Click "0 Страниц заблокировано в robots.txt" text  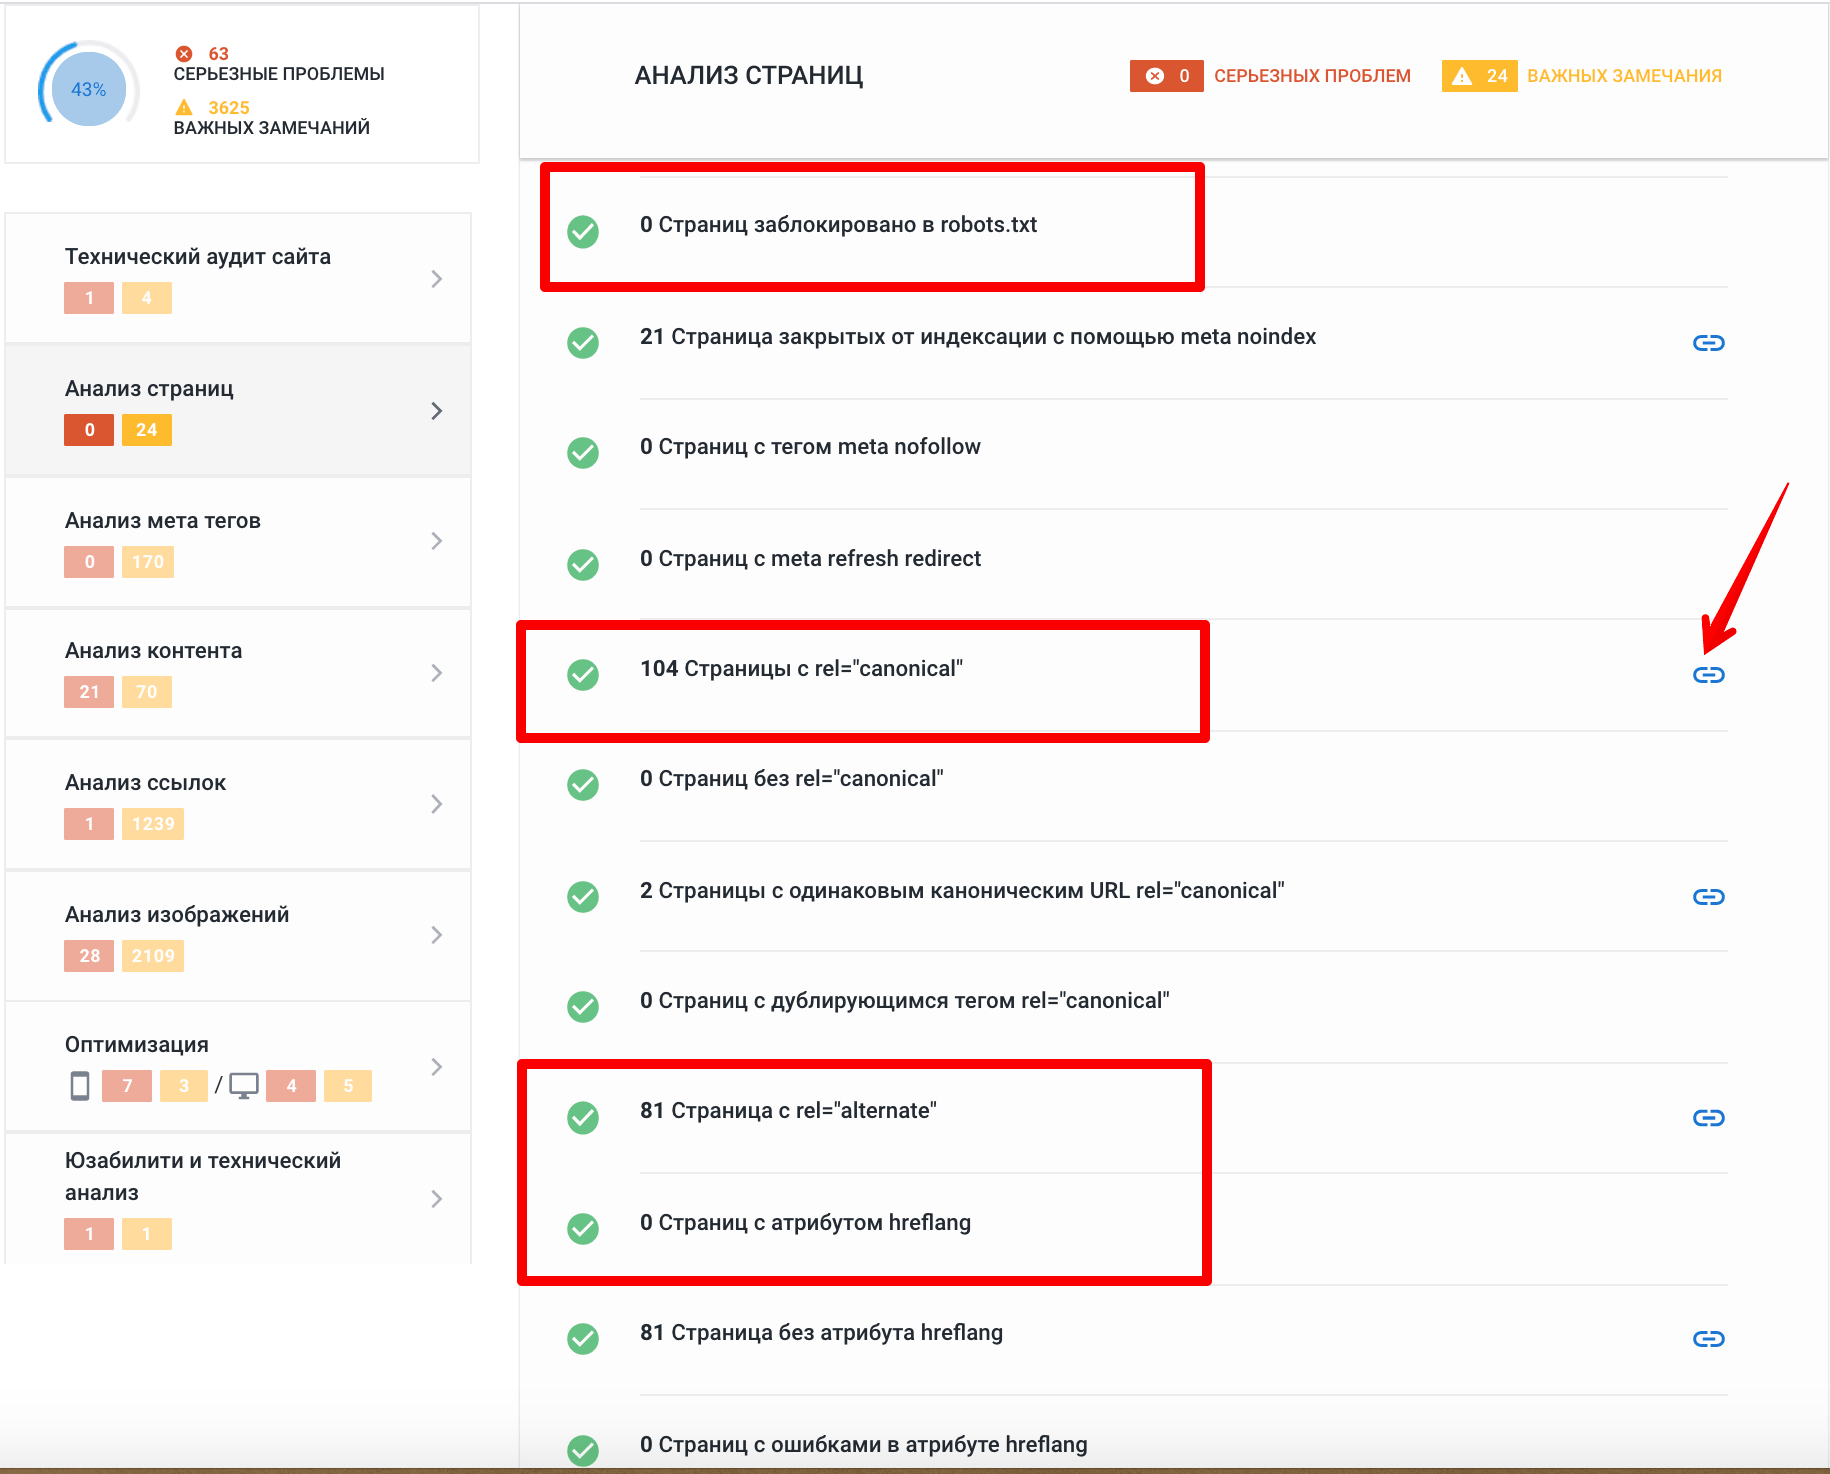point(838,225)
